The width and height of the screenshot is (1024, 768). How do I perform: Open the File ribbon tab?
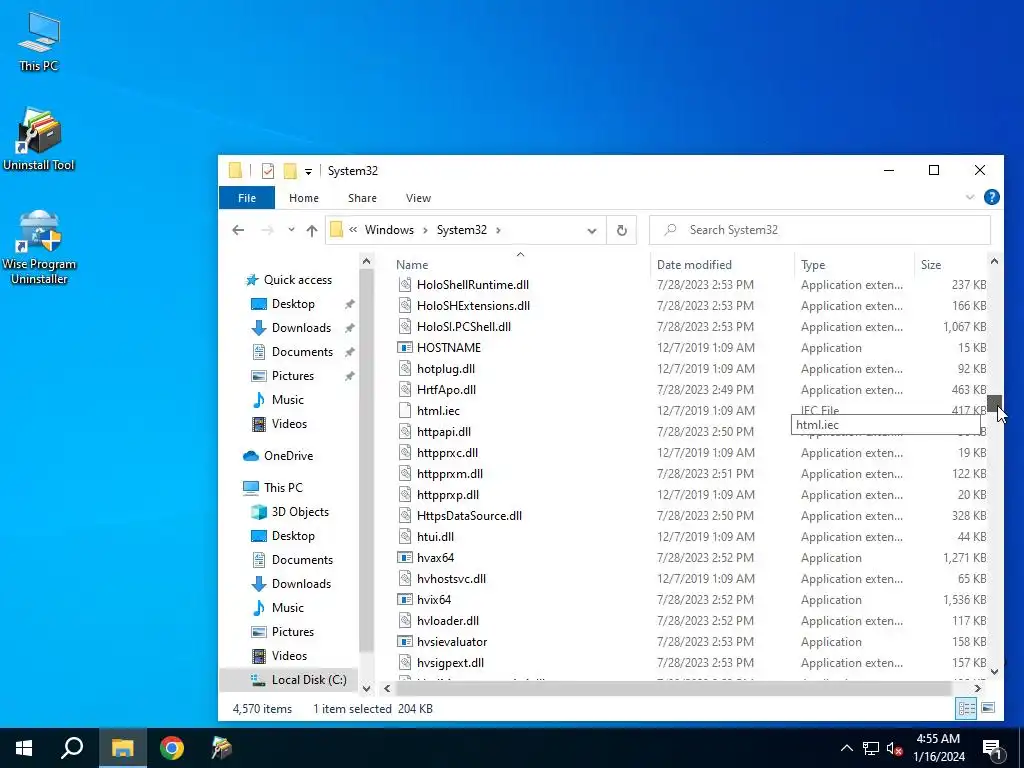point(247,198)
